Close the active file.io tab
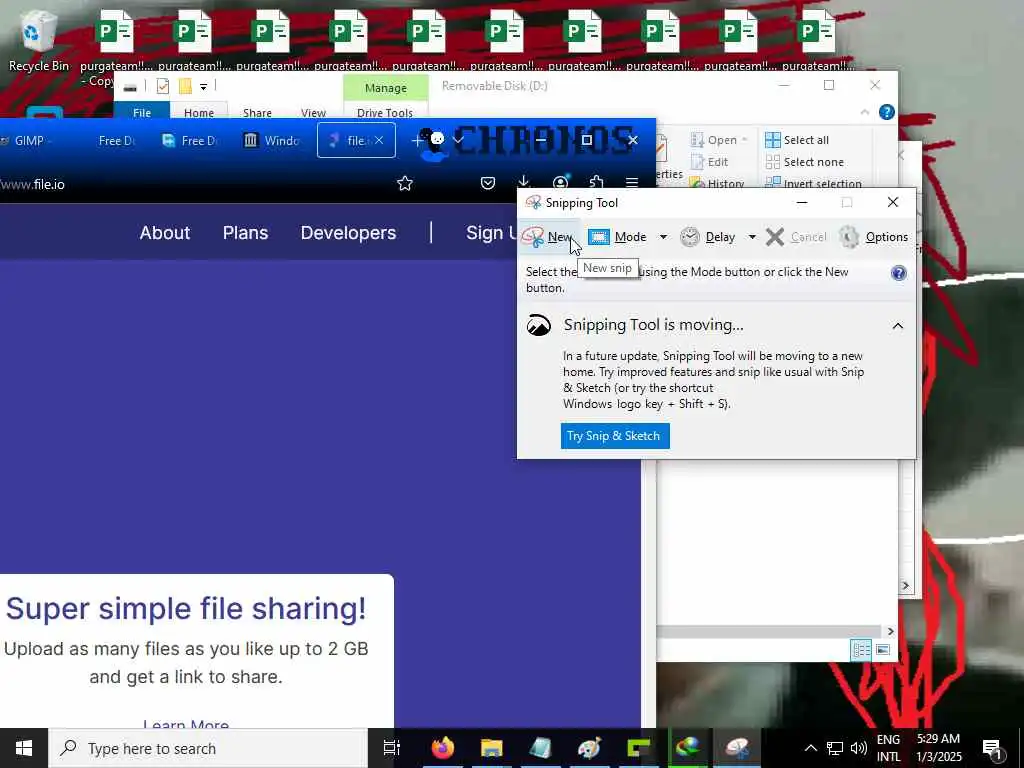1024x768 pixels. 379,140
